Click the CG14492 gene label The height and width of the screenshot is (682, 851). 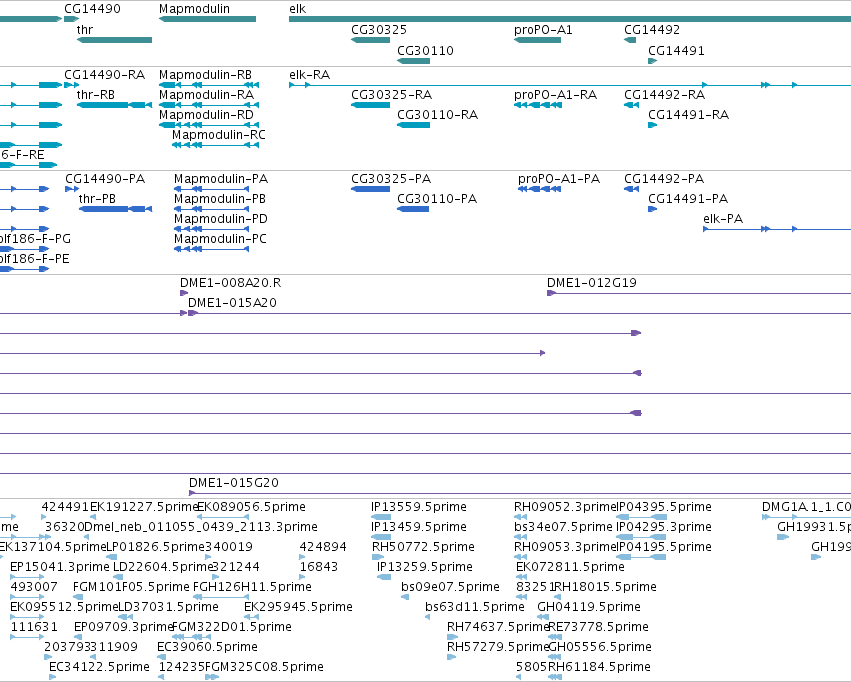point(652,29)
